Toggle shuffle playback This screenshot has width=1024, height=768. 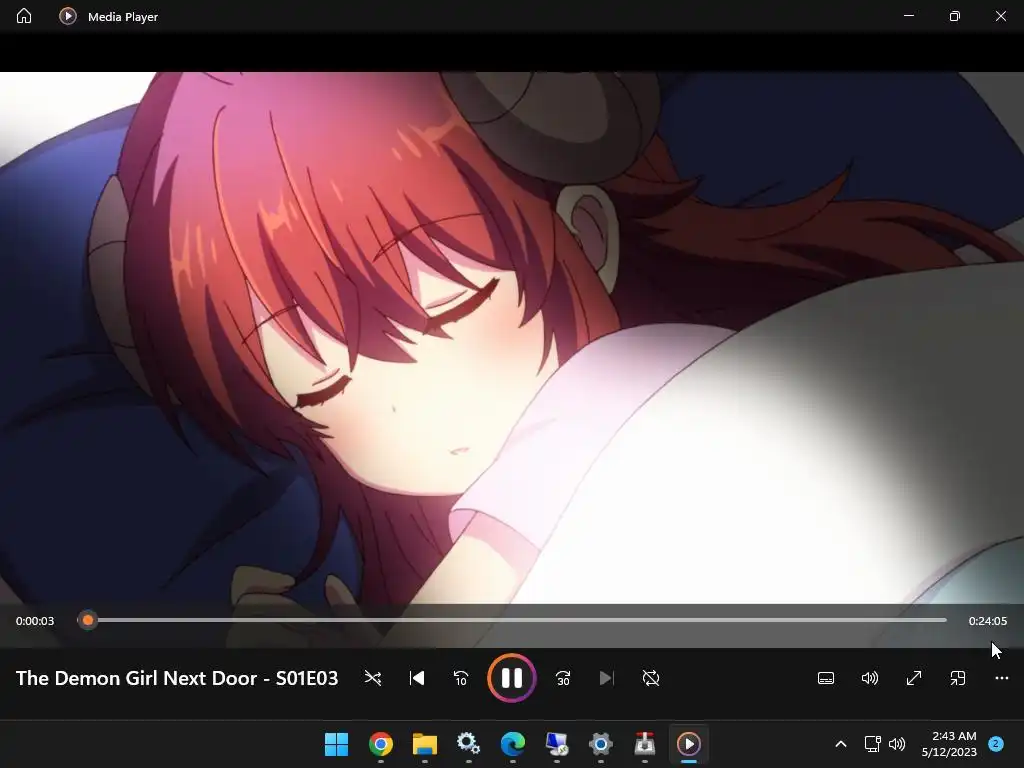coord(373,679)
